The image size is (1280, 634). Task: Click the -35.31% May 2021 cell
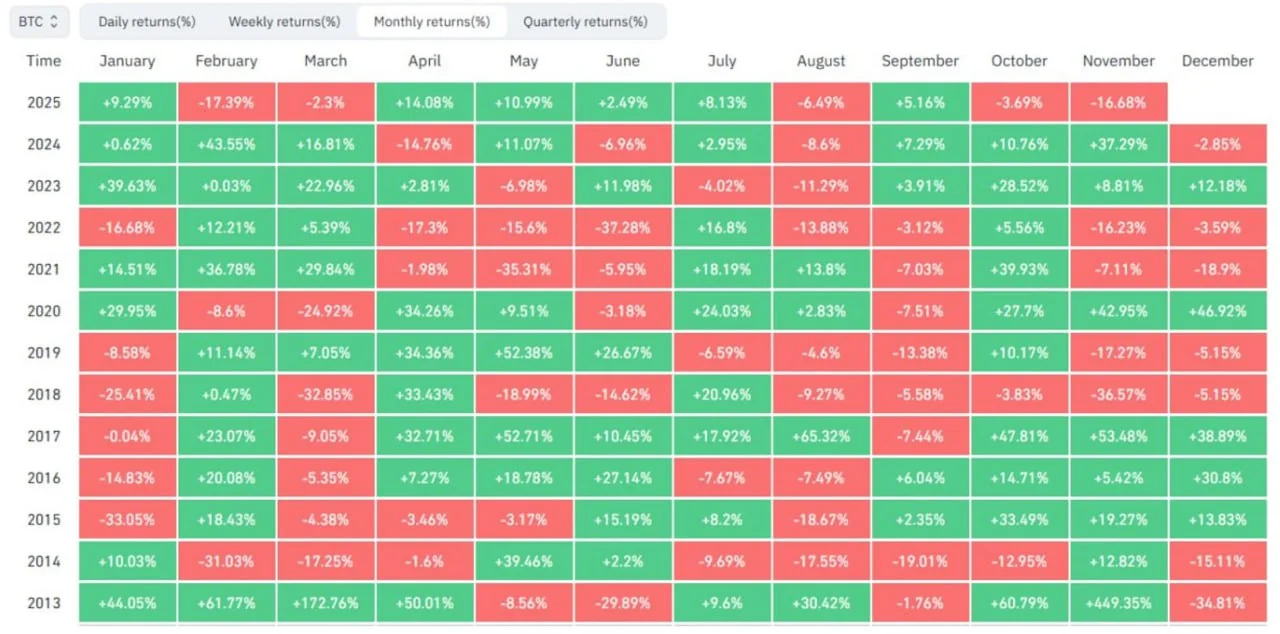pyautogui.click(x=524, y=269)
